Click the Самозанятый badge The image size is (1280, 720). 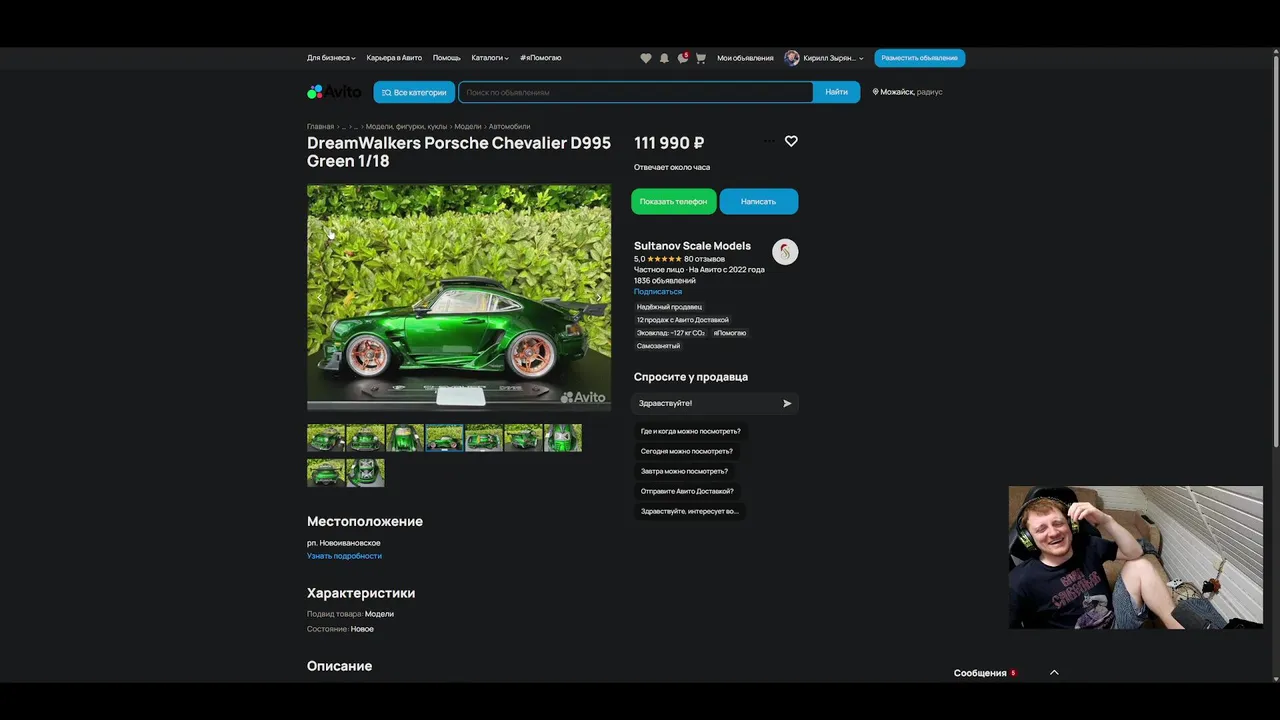[x=658, y=346]
